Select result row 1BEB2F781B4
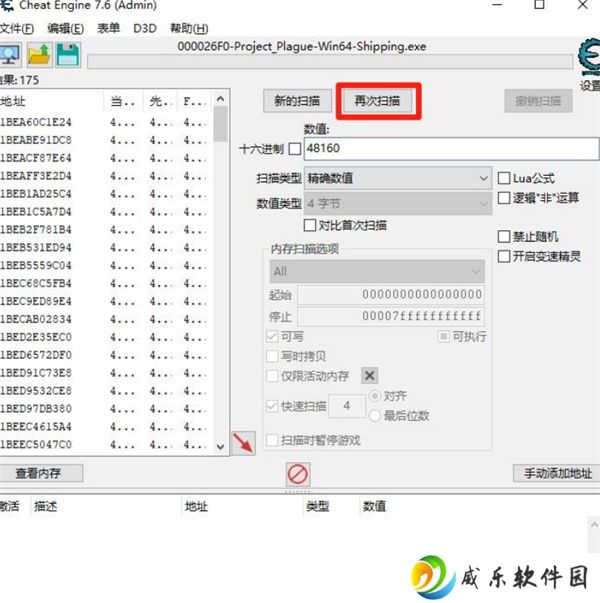Image resolution: width=600 pixels, height=603 pixels. tap(106, 230)
